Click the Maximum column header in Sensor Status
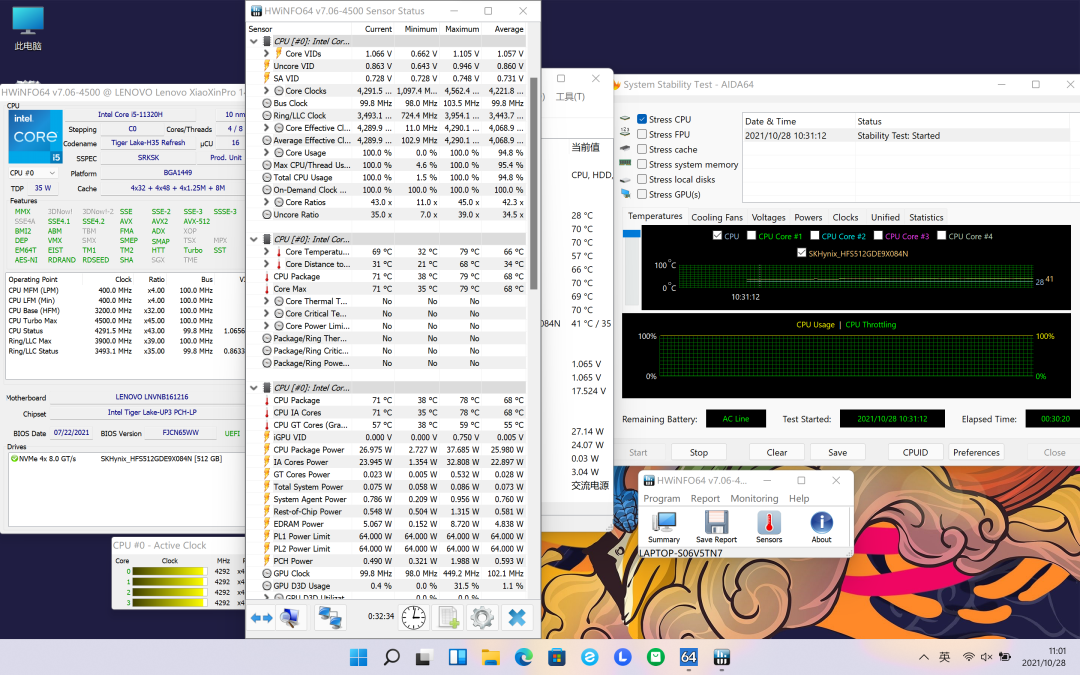1080x675 pixels. [x=461, y=29]
